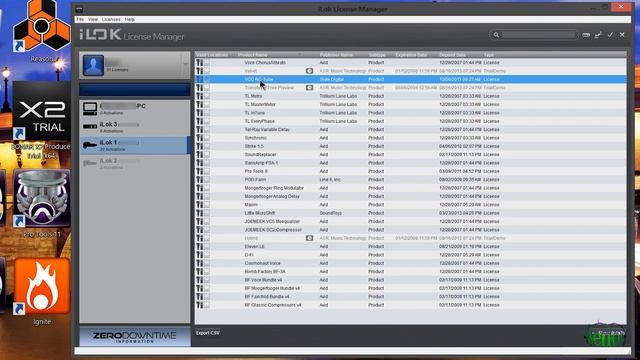Viewport: 640px width, 360px height.
Task: Select the PC computer location
Action: click(134, 109)
